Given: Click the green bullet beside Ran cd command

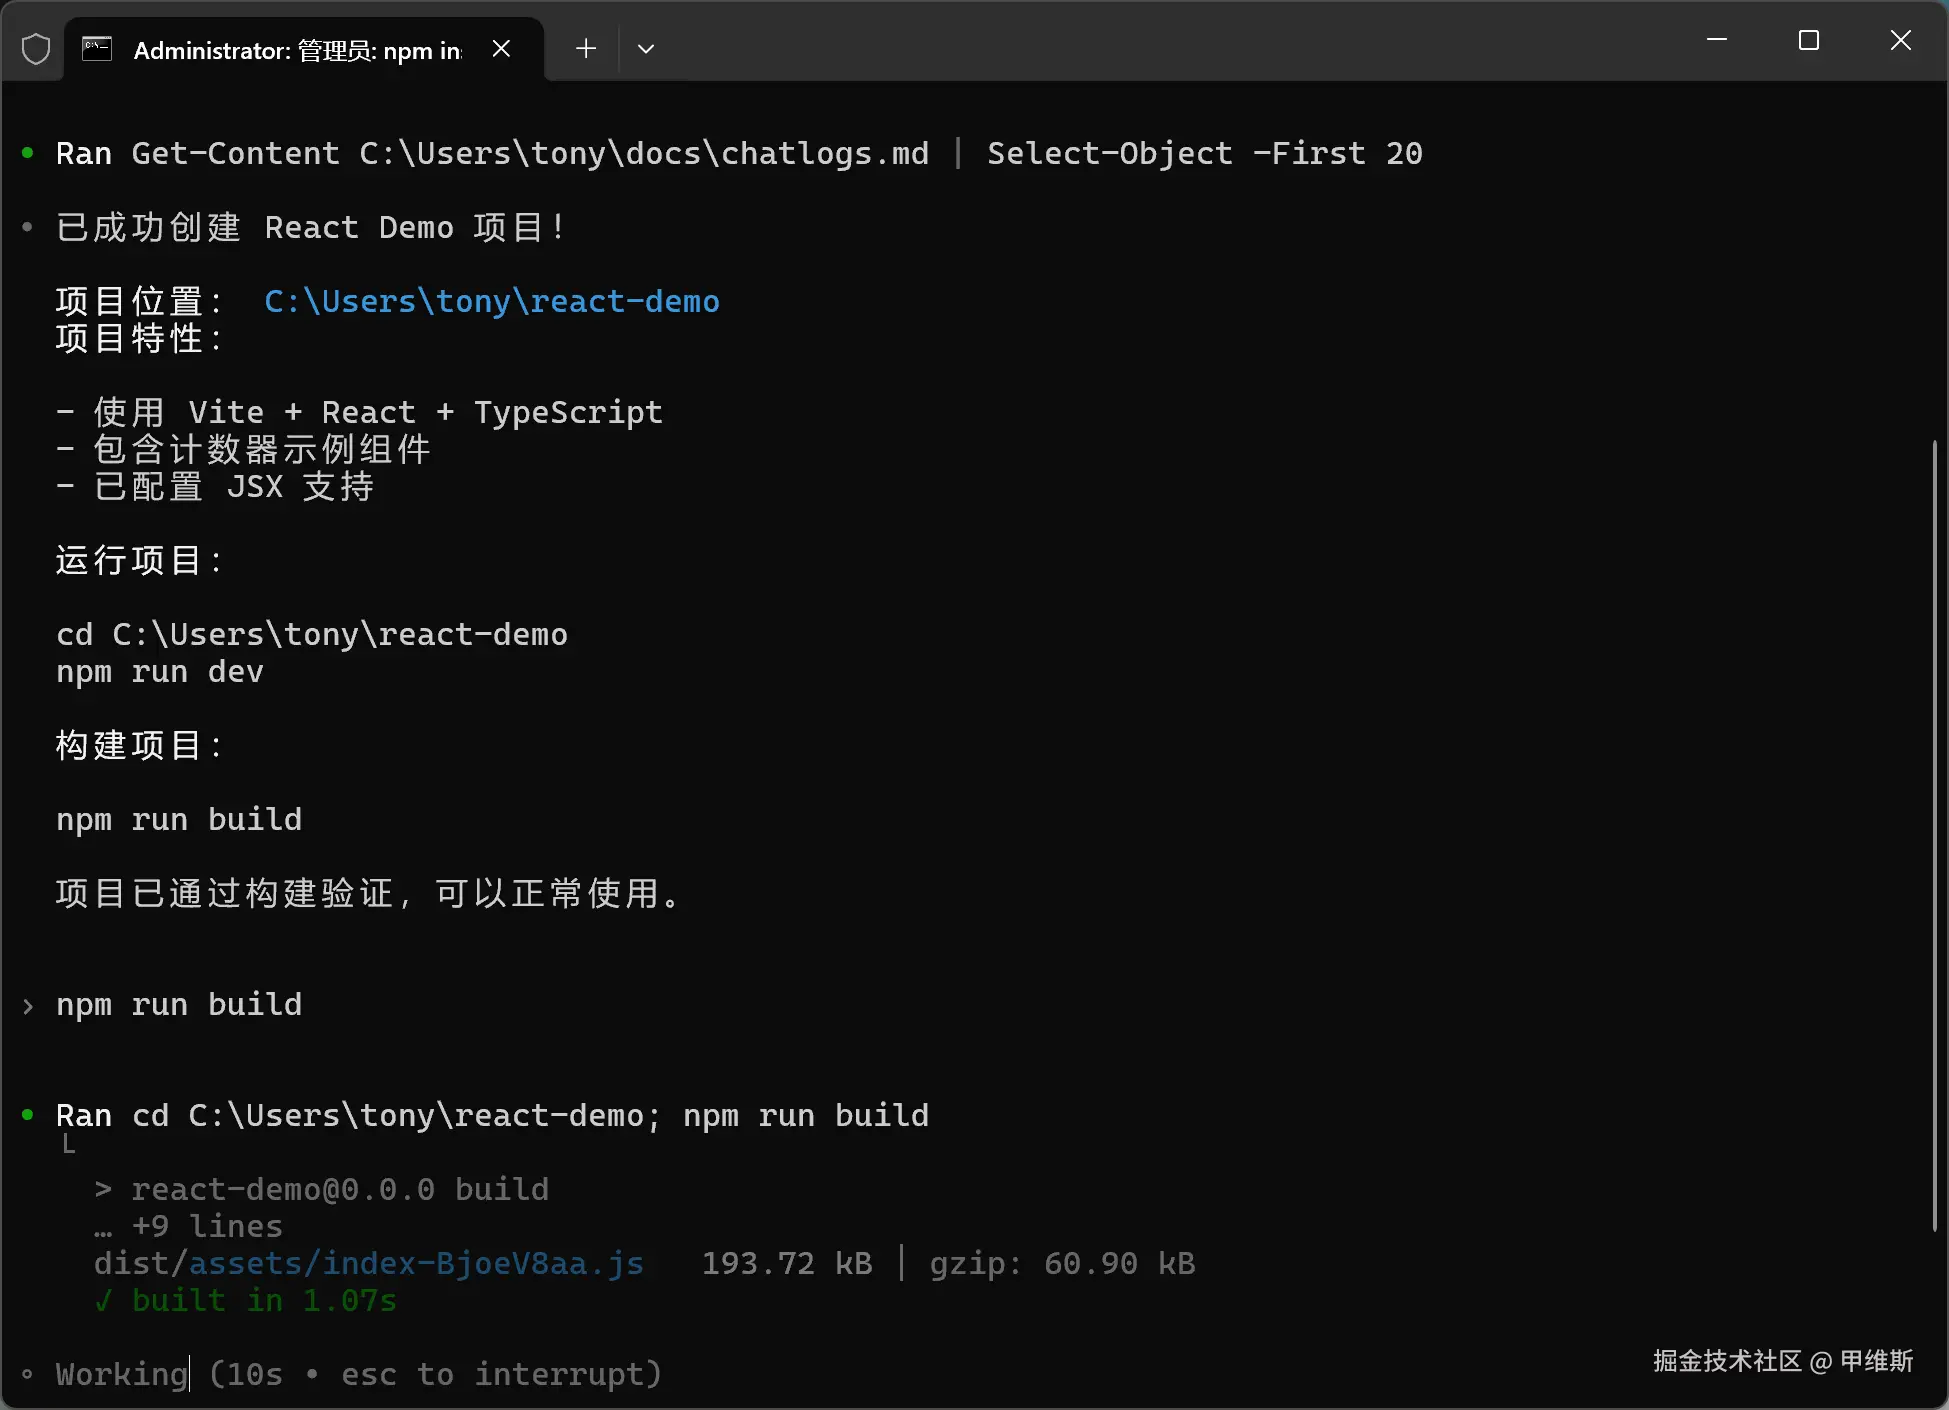Looking at the screenshot, I should [28, 1115].
